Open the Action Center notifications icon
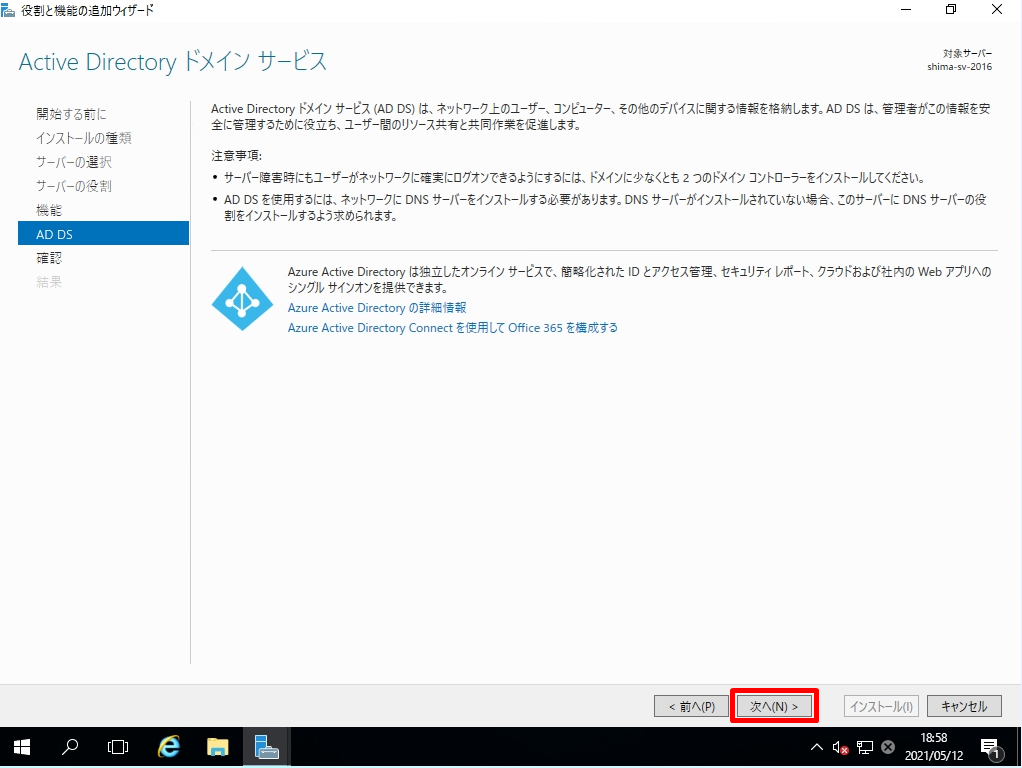1022x768 pixels. click(991, 748)
